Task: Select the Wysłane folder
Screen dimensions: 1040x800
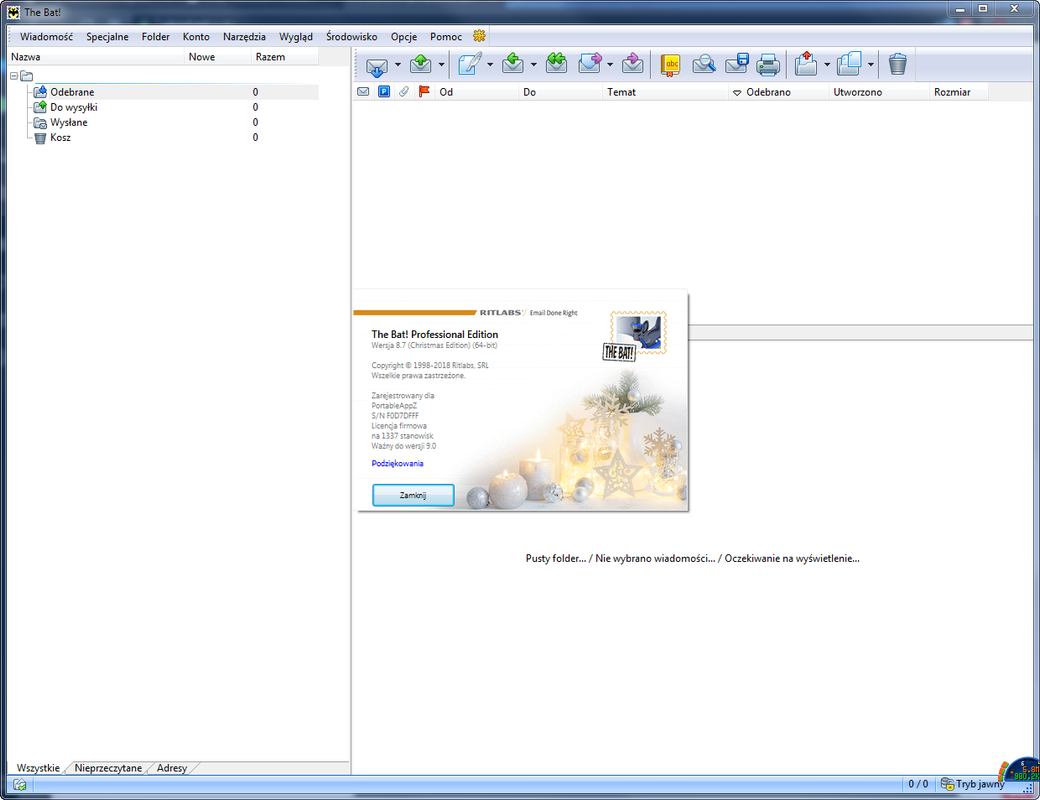Action: coord(69,123)
